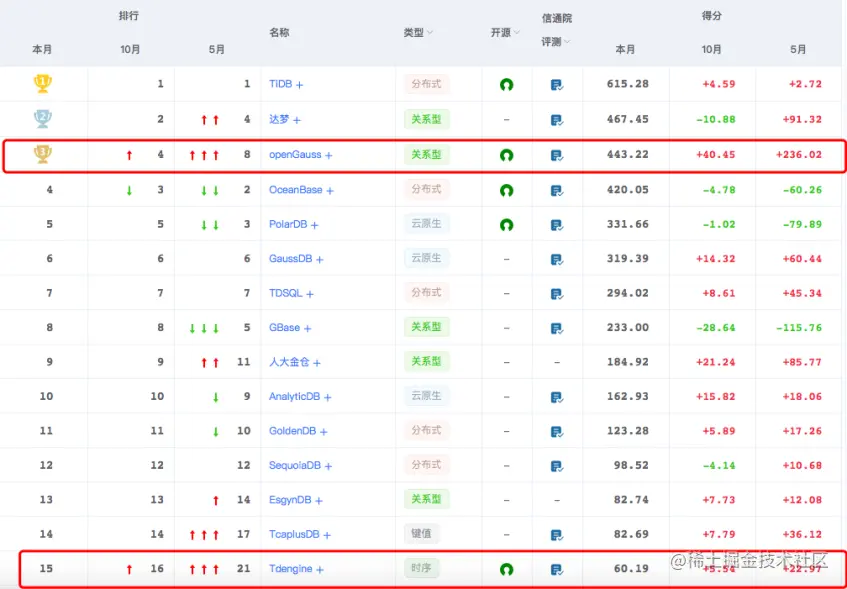The height and width of the screenshot is (589, 847).
Task: Open the TcaplusDB database link
Action: point(294,534)
